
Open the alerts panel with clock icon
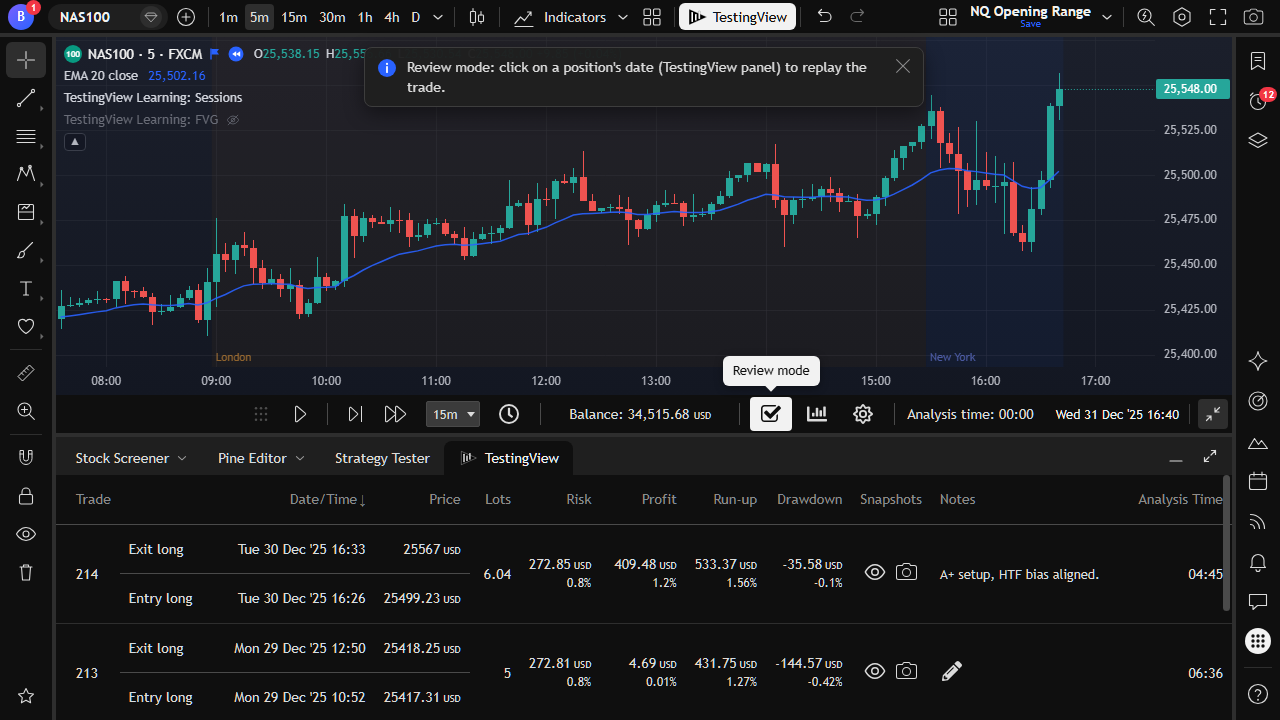(x=1259, y=100)
